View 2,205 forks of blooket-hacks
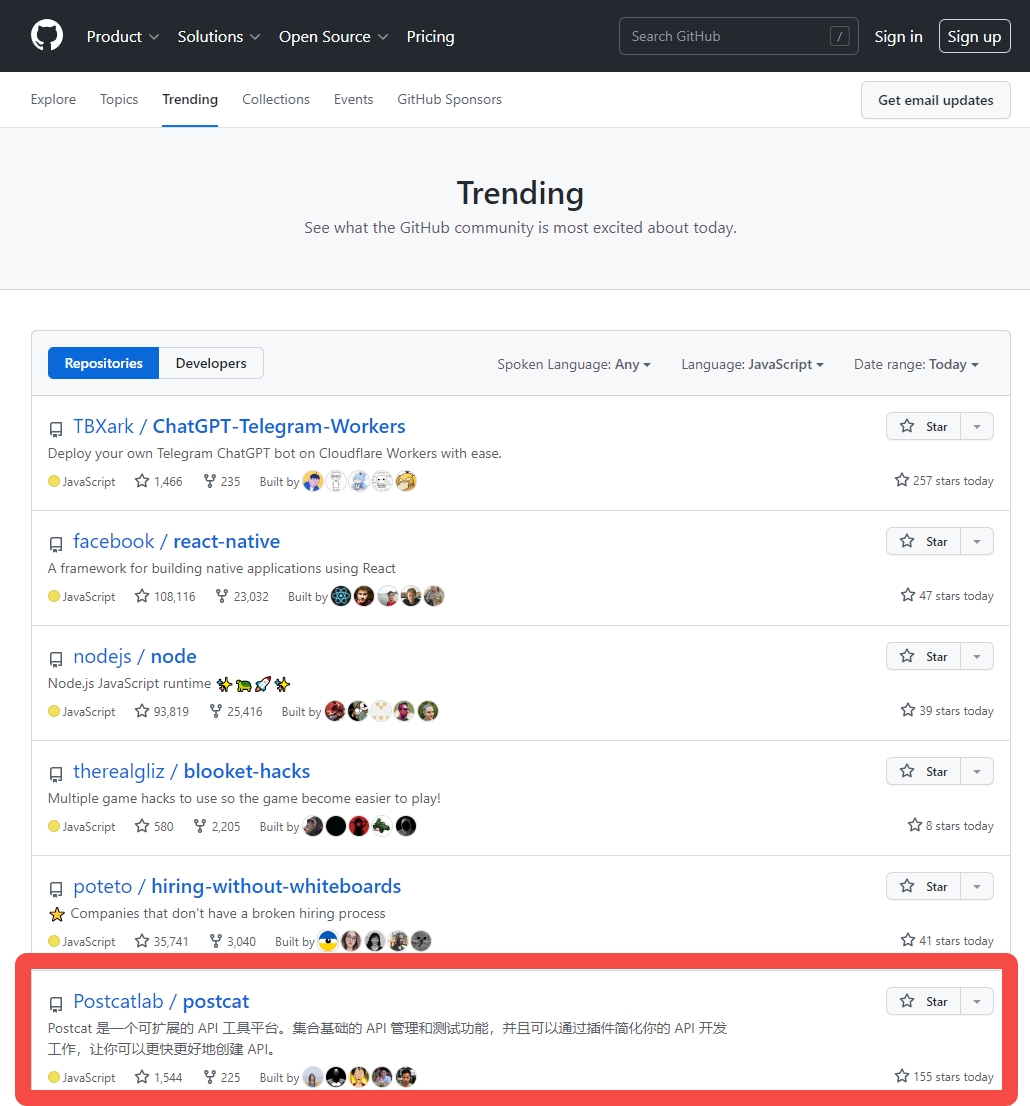This screenshot has width=1030, height=1106. pyautogui.click(x=217, y=827)
